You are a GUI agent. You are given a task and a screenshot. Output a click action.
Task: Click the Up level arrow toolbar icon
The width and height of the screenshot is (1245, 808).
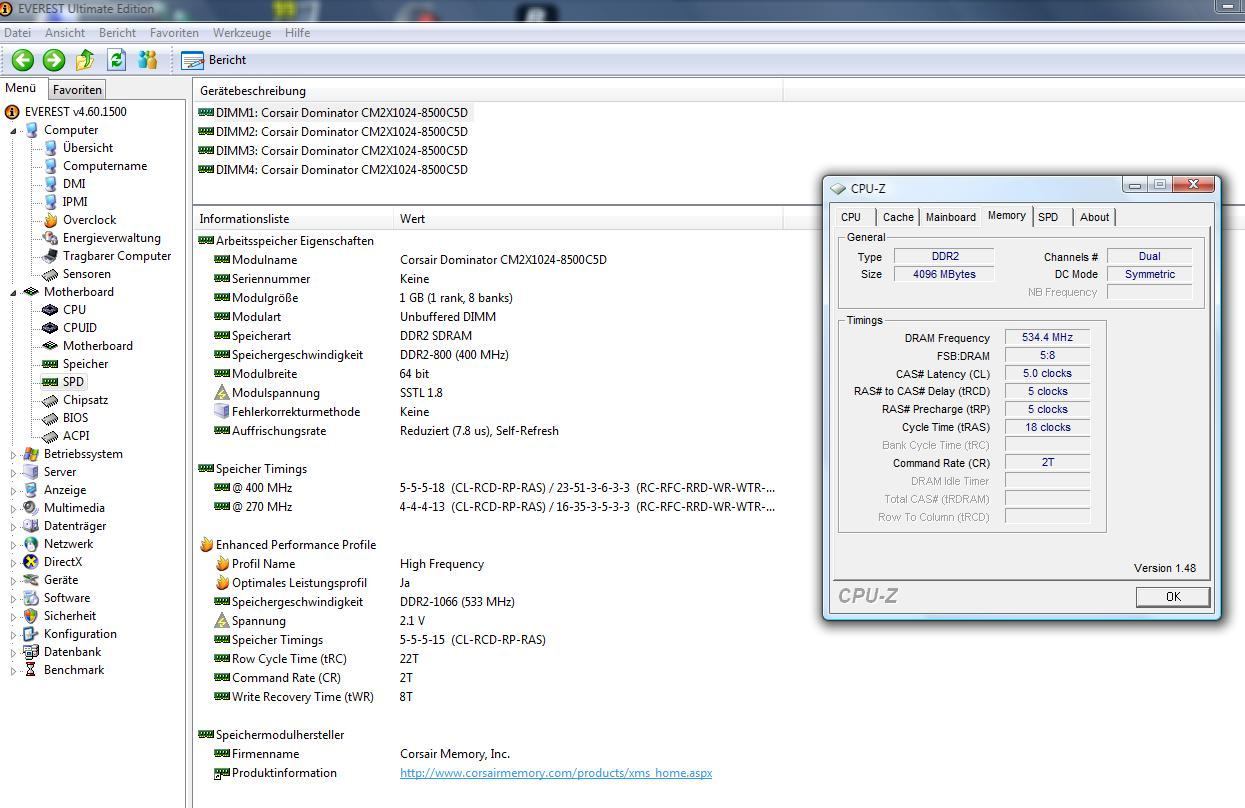85,60
